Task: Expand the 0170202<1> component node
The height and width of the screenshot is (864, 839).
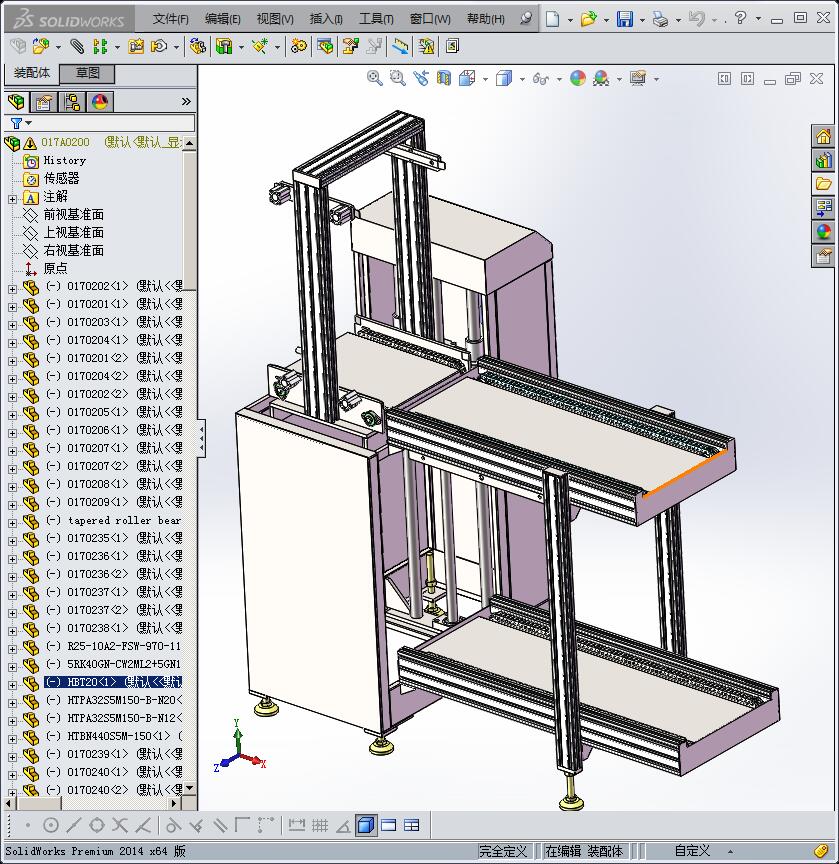Action: pyautogui.click(x=12, y=287)
